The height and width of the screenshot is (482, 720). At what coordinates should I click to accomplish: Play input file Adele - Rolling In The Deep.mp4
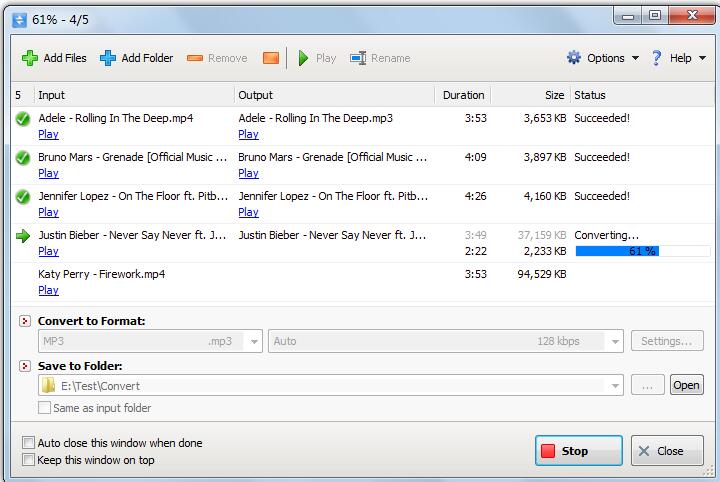pyautogui.click(x=48, y=135)
